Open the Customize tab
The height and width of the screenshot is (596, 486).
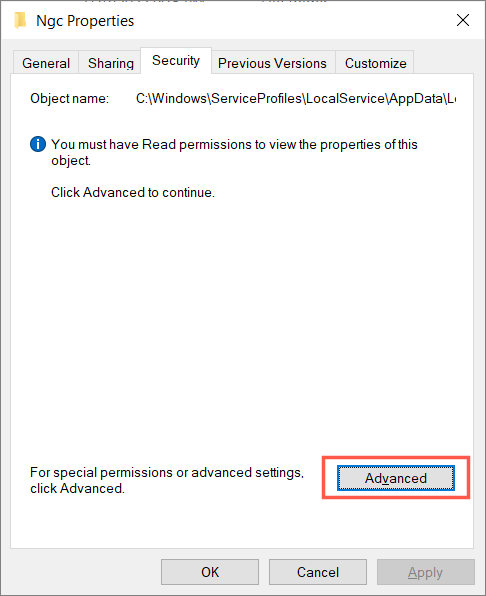[x=375, y=63]
